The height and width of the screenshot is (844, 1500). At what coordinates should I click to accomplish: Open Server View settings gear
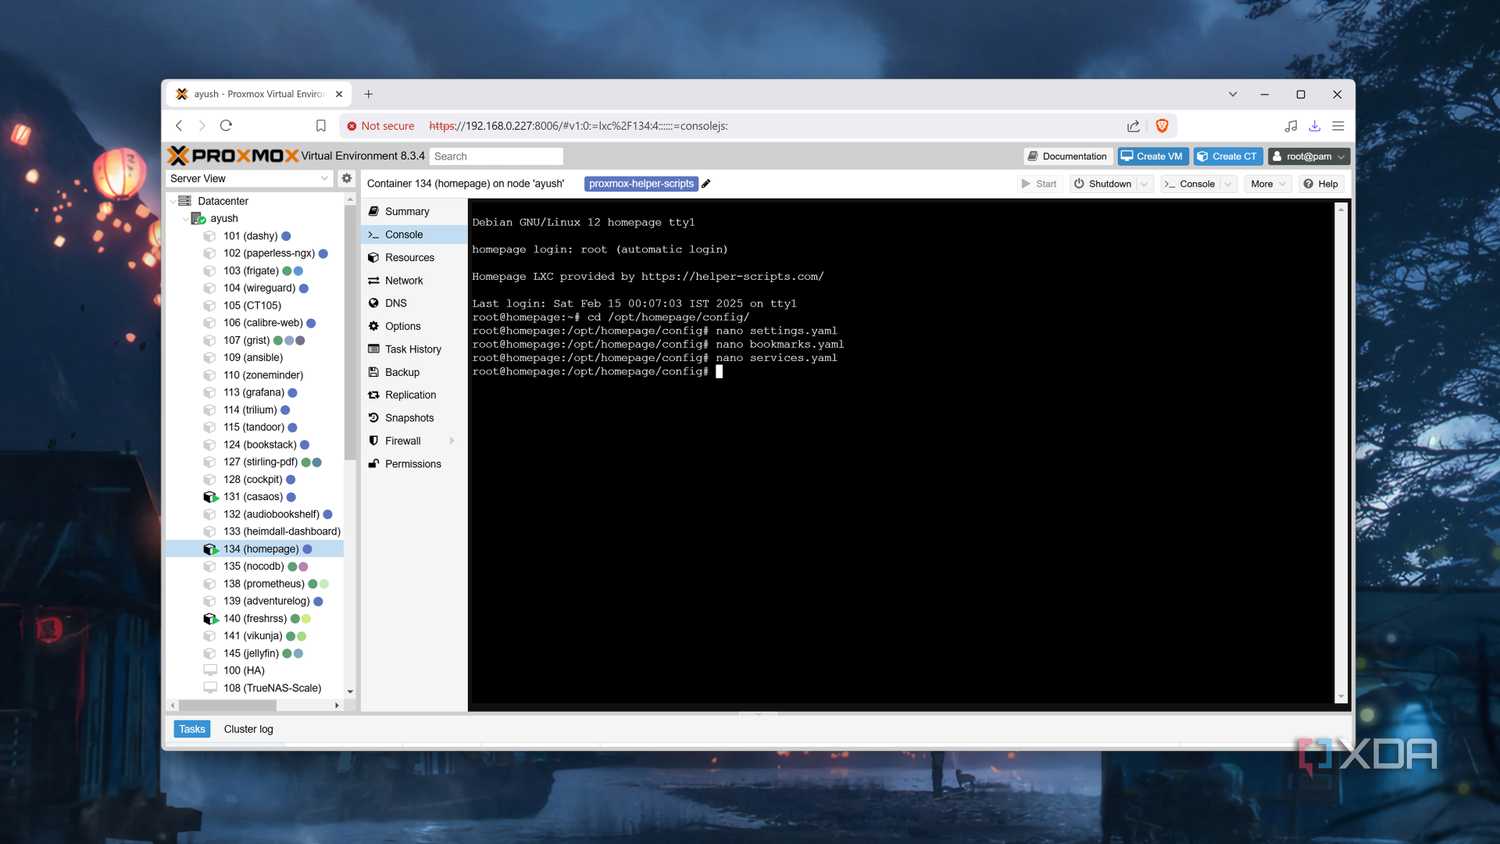tap(347, 178)
